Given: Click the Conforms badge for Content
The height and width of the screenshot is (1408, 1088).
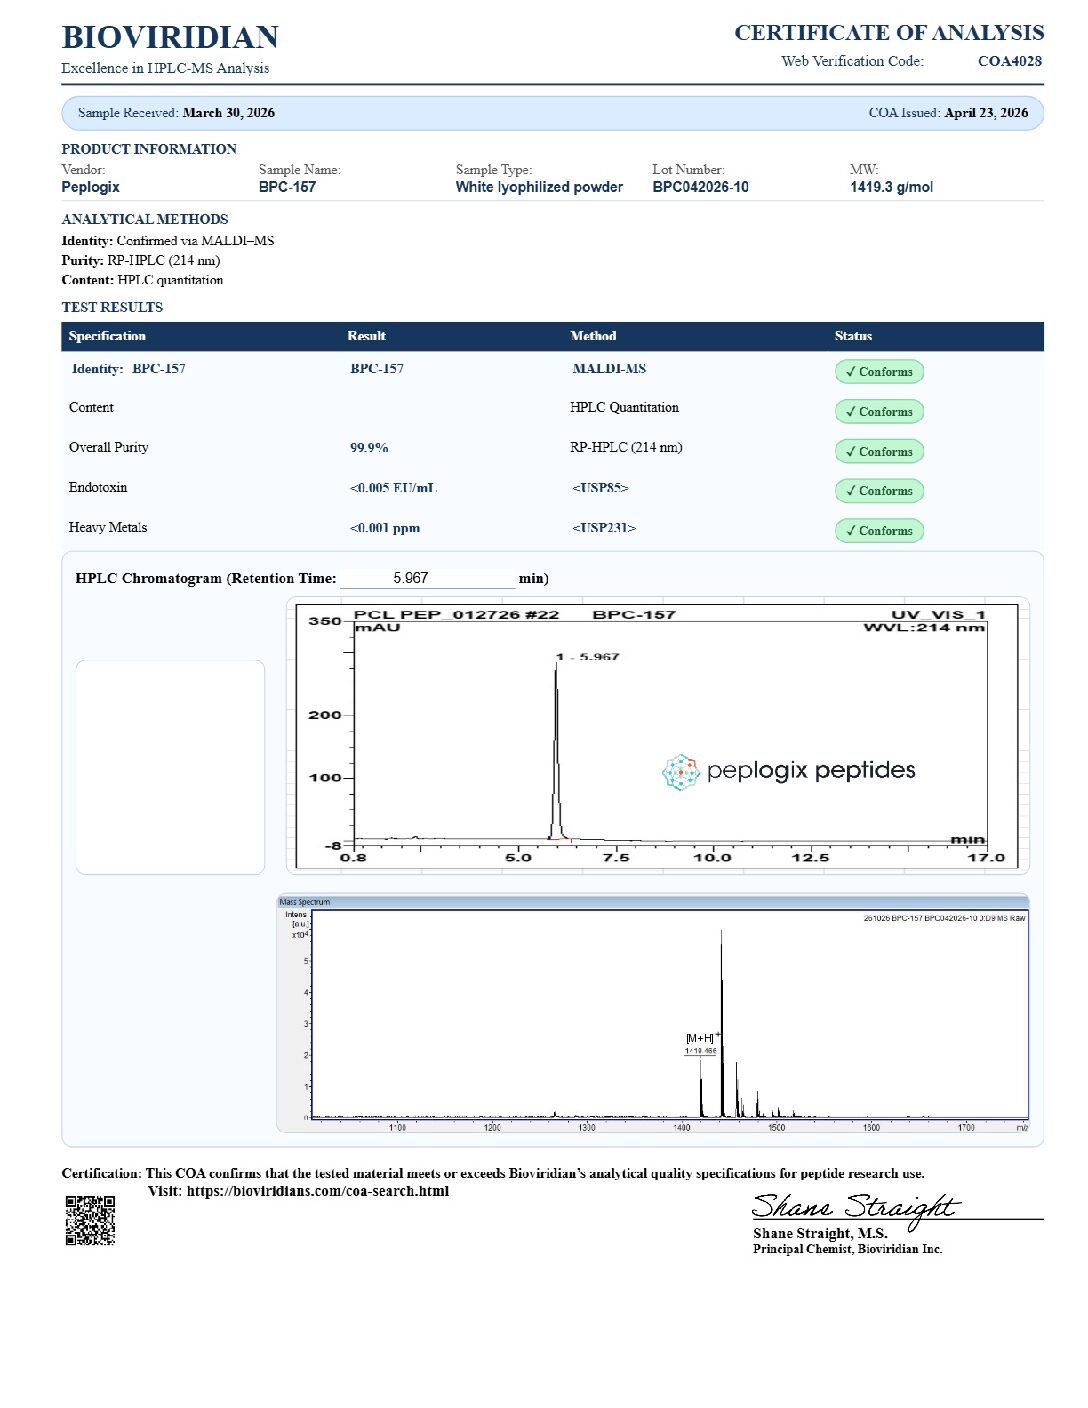Looking at the screenshot, I should click(x=879, y=412).
